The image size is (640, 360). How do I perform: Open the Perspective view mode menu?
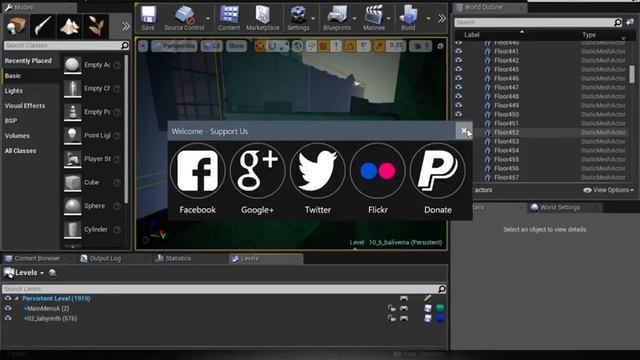tap(174, 46)
